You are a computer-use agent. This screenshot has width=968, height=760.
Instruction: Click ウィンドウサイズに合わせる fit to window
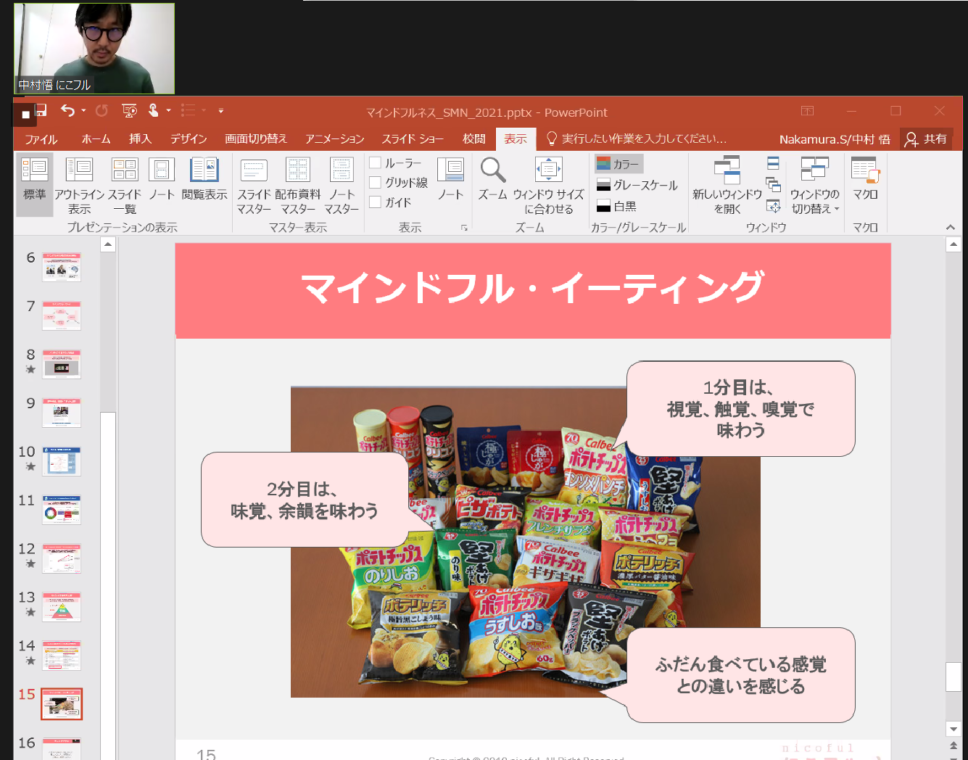click(548, 185)
